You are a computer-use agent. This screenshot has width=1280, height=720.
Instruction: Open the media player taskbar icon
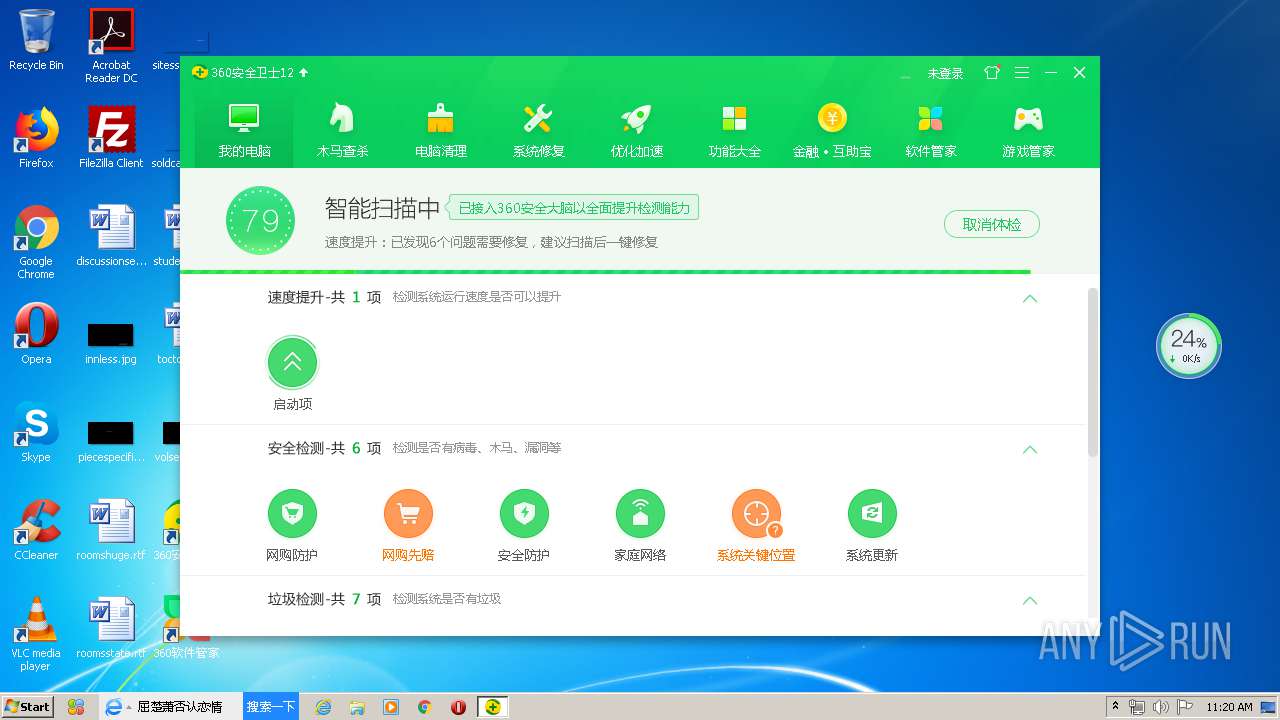point(391,707)
